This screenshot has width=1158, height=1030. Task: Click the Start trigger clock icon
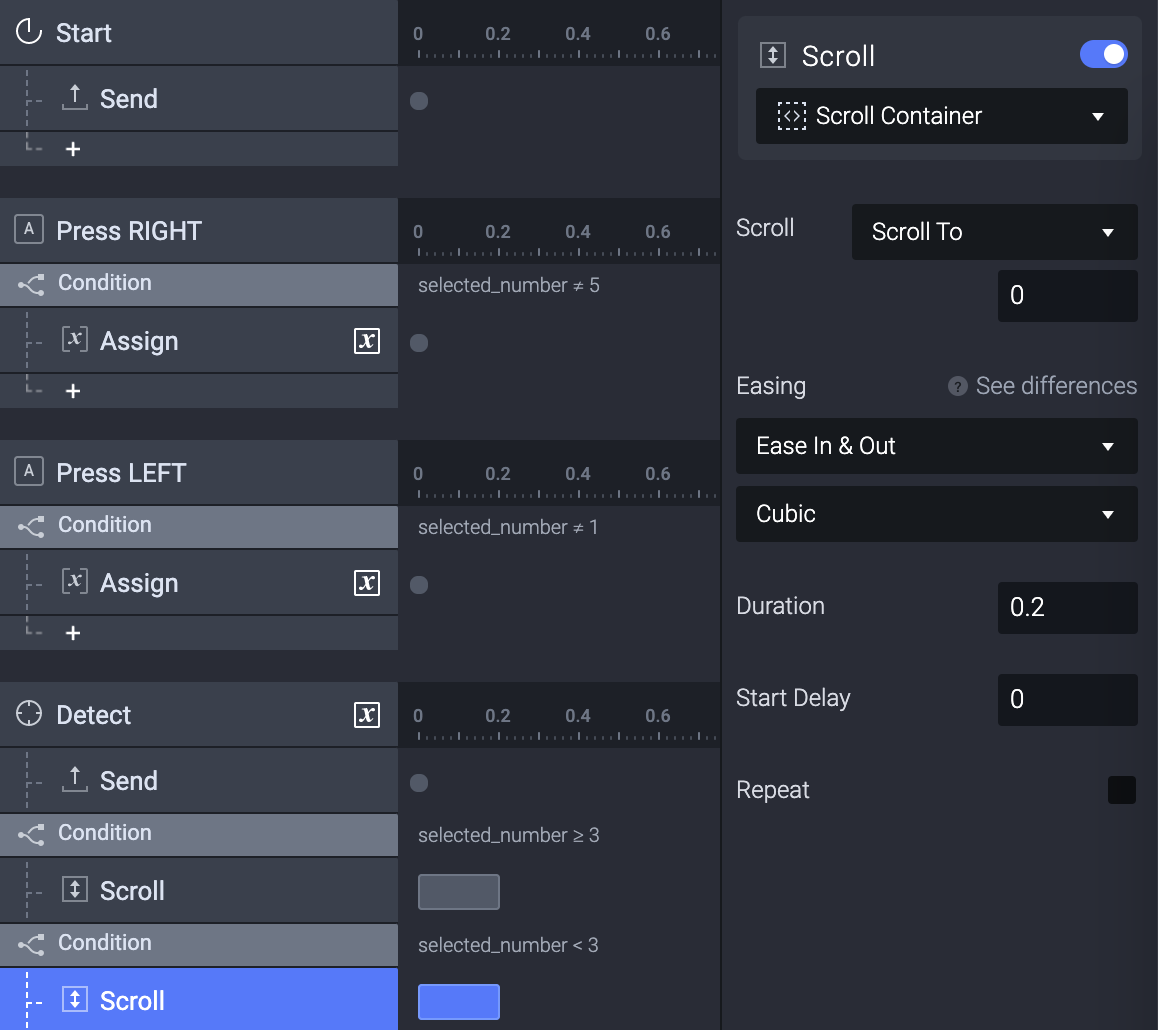point(29,32)
